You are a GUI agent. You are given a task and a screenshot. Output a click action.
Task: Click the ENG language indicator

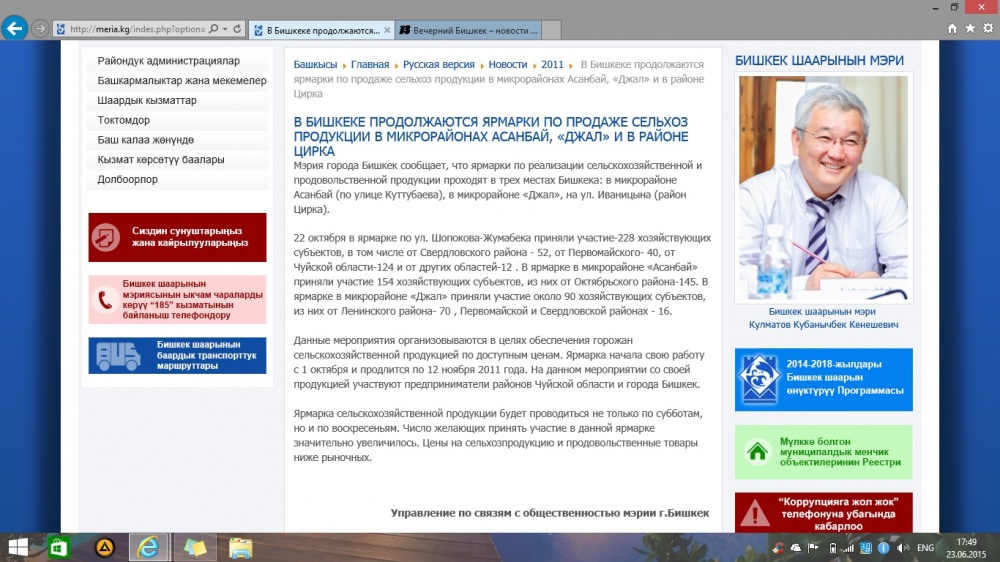click(x=925, y=548)
